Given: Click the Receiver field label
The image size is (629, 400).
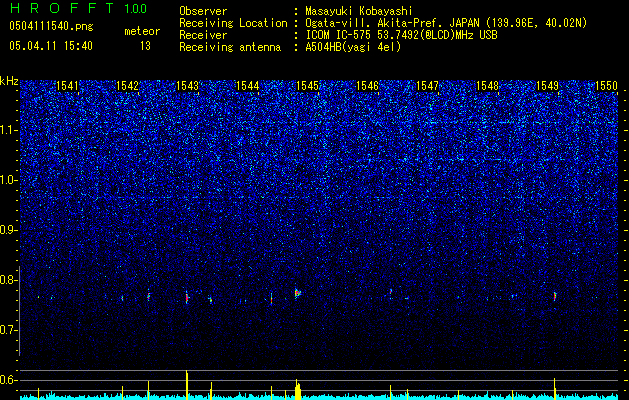Looking at the screenshot, I should [203, 35].
